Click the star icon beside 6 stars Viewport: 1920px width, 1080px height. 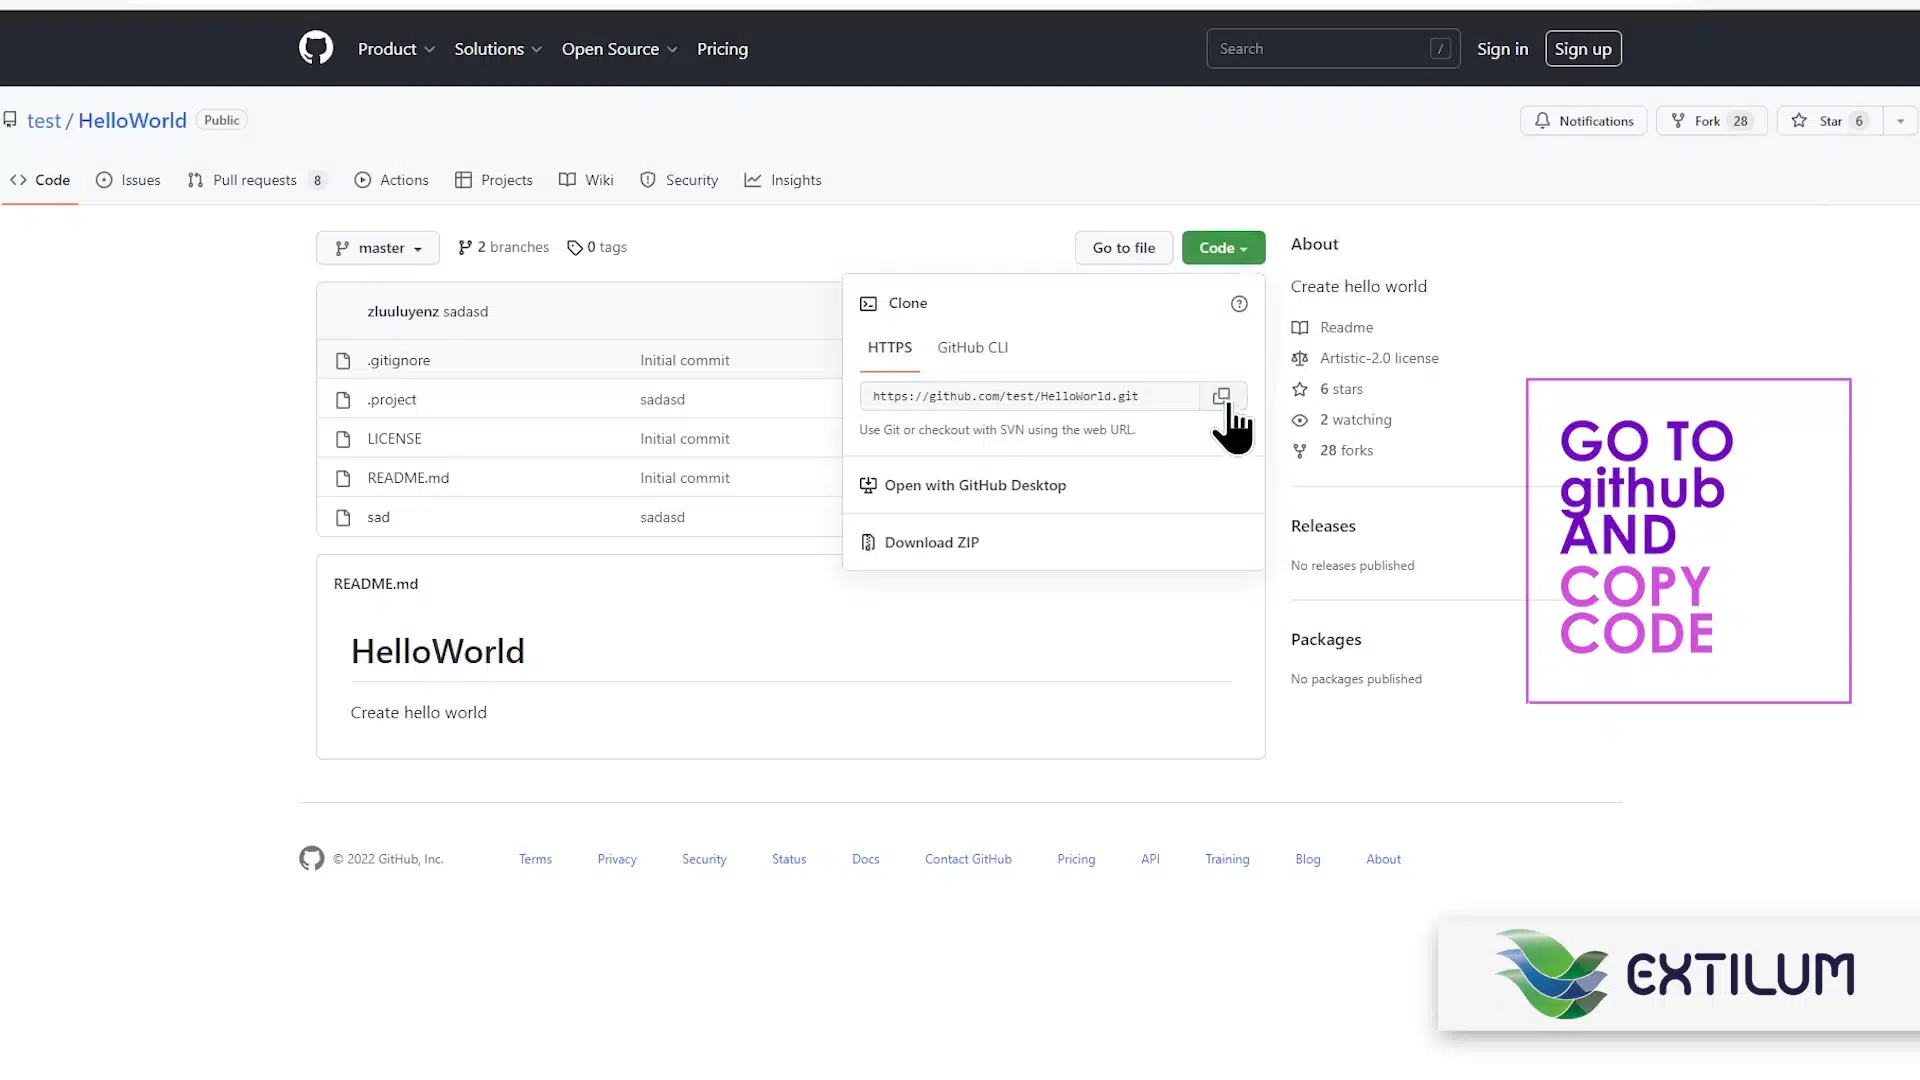click(1300, 389)
